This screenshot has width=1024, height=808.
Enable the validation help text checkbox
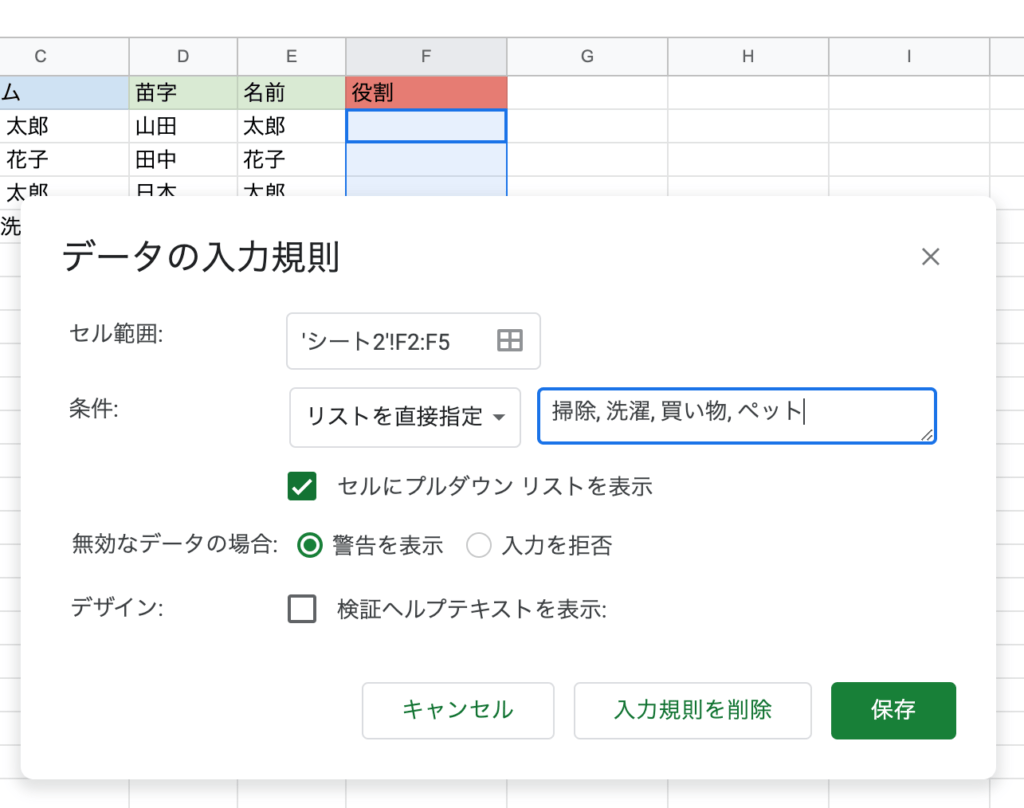point(302,609)
